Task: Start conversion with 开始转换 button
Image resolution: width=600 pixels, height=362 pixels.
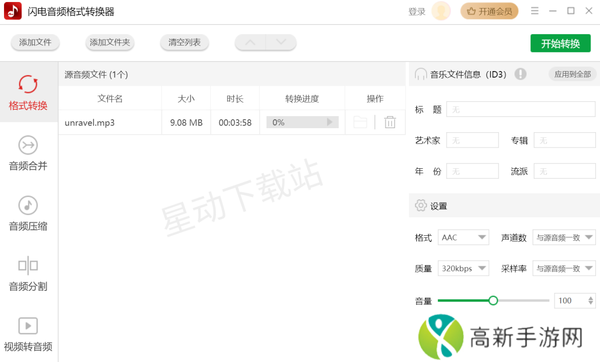Action: [560, 43]
